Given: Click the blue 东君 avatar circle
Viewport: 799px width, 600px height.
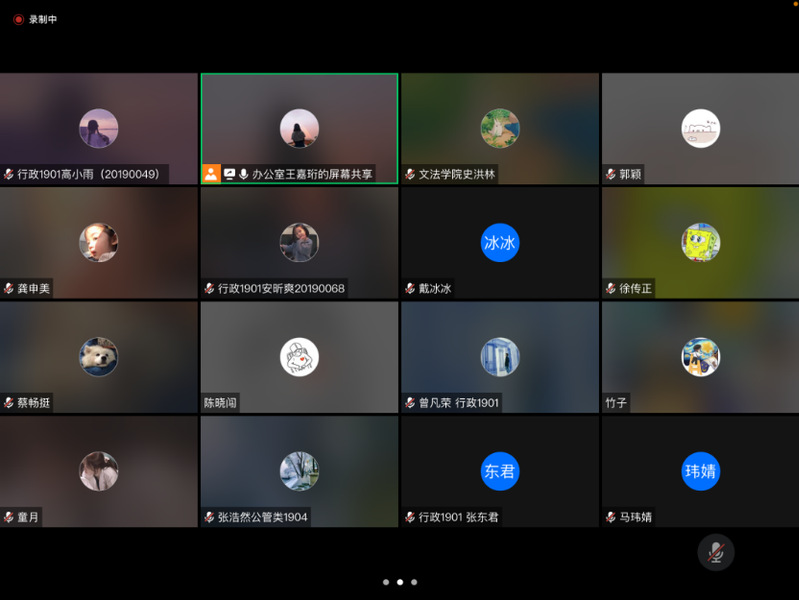Looking at the screenshot, I should tap(499, 471).
